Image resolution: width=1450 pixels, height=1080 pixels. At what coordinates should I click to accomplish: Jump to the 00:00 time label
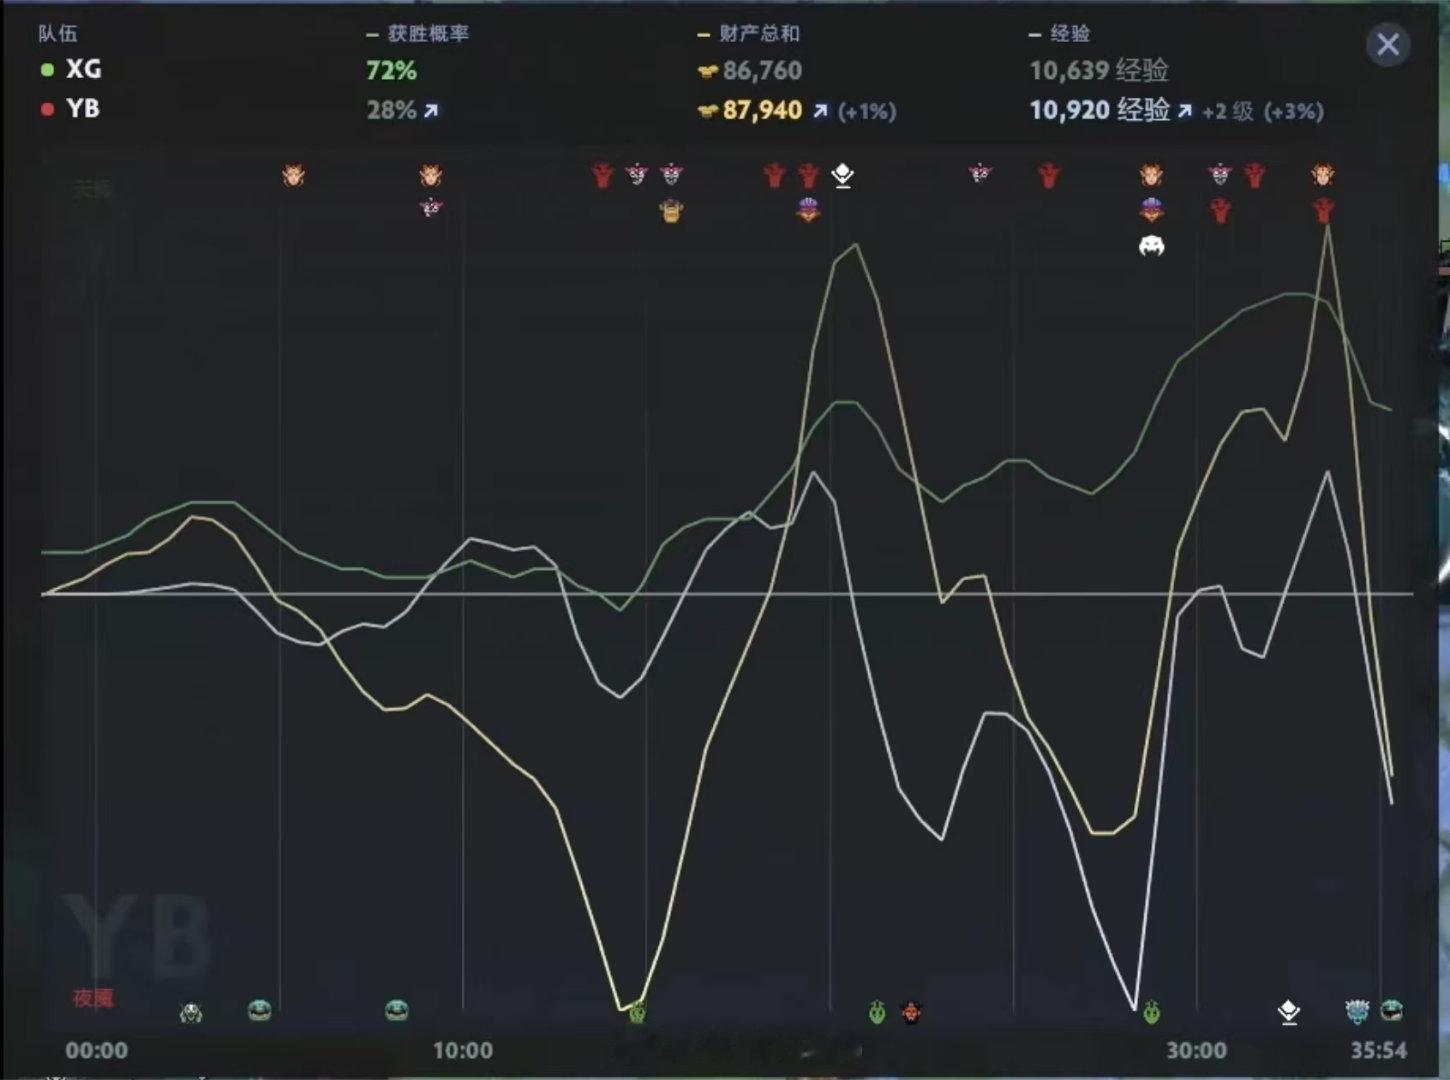point(97,1050)
